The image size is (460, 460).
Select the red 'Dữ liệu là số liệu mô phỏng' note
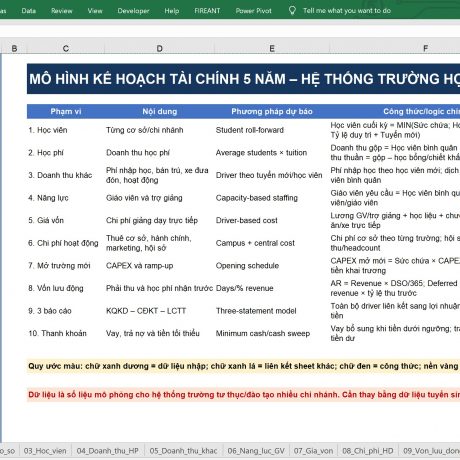pos(243,395)
